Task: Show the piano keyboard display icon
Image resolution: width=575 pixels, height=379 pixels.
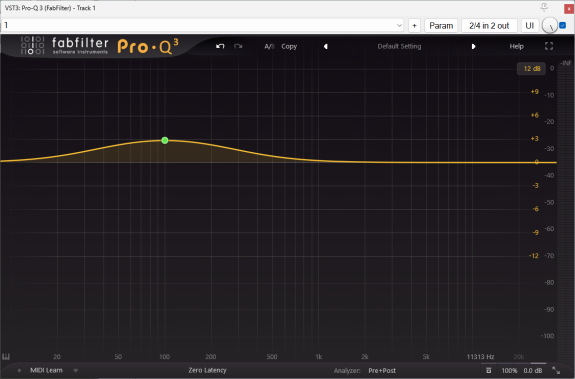Action: 6,357
